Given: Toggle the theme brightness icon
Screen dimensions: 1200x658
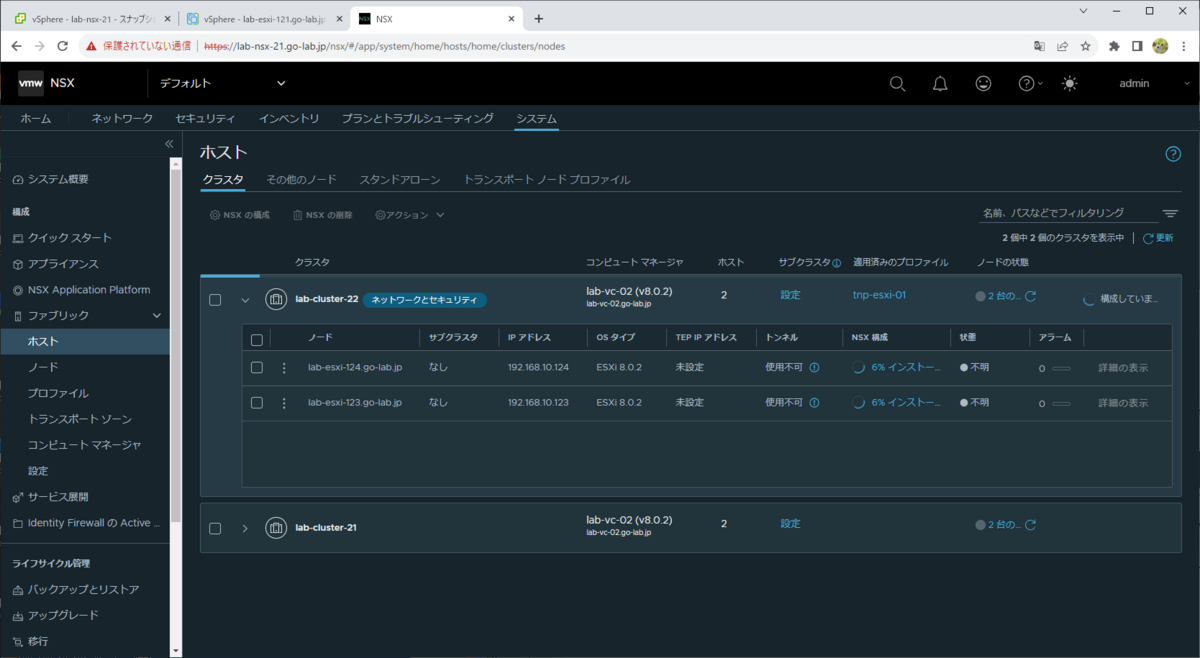Looking at the screenshot, I should click(1069, 83).
